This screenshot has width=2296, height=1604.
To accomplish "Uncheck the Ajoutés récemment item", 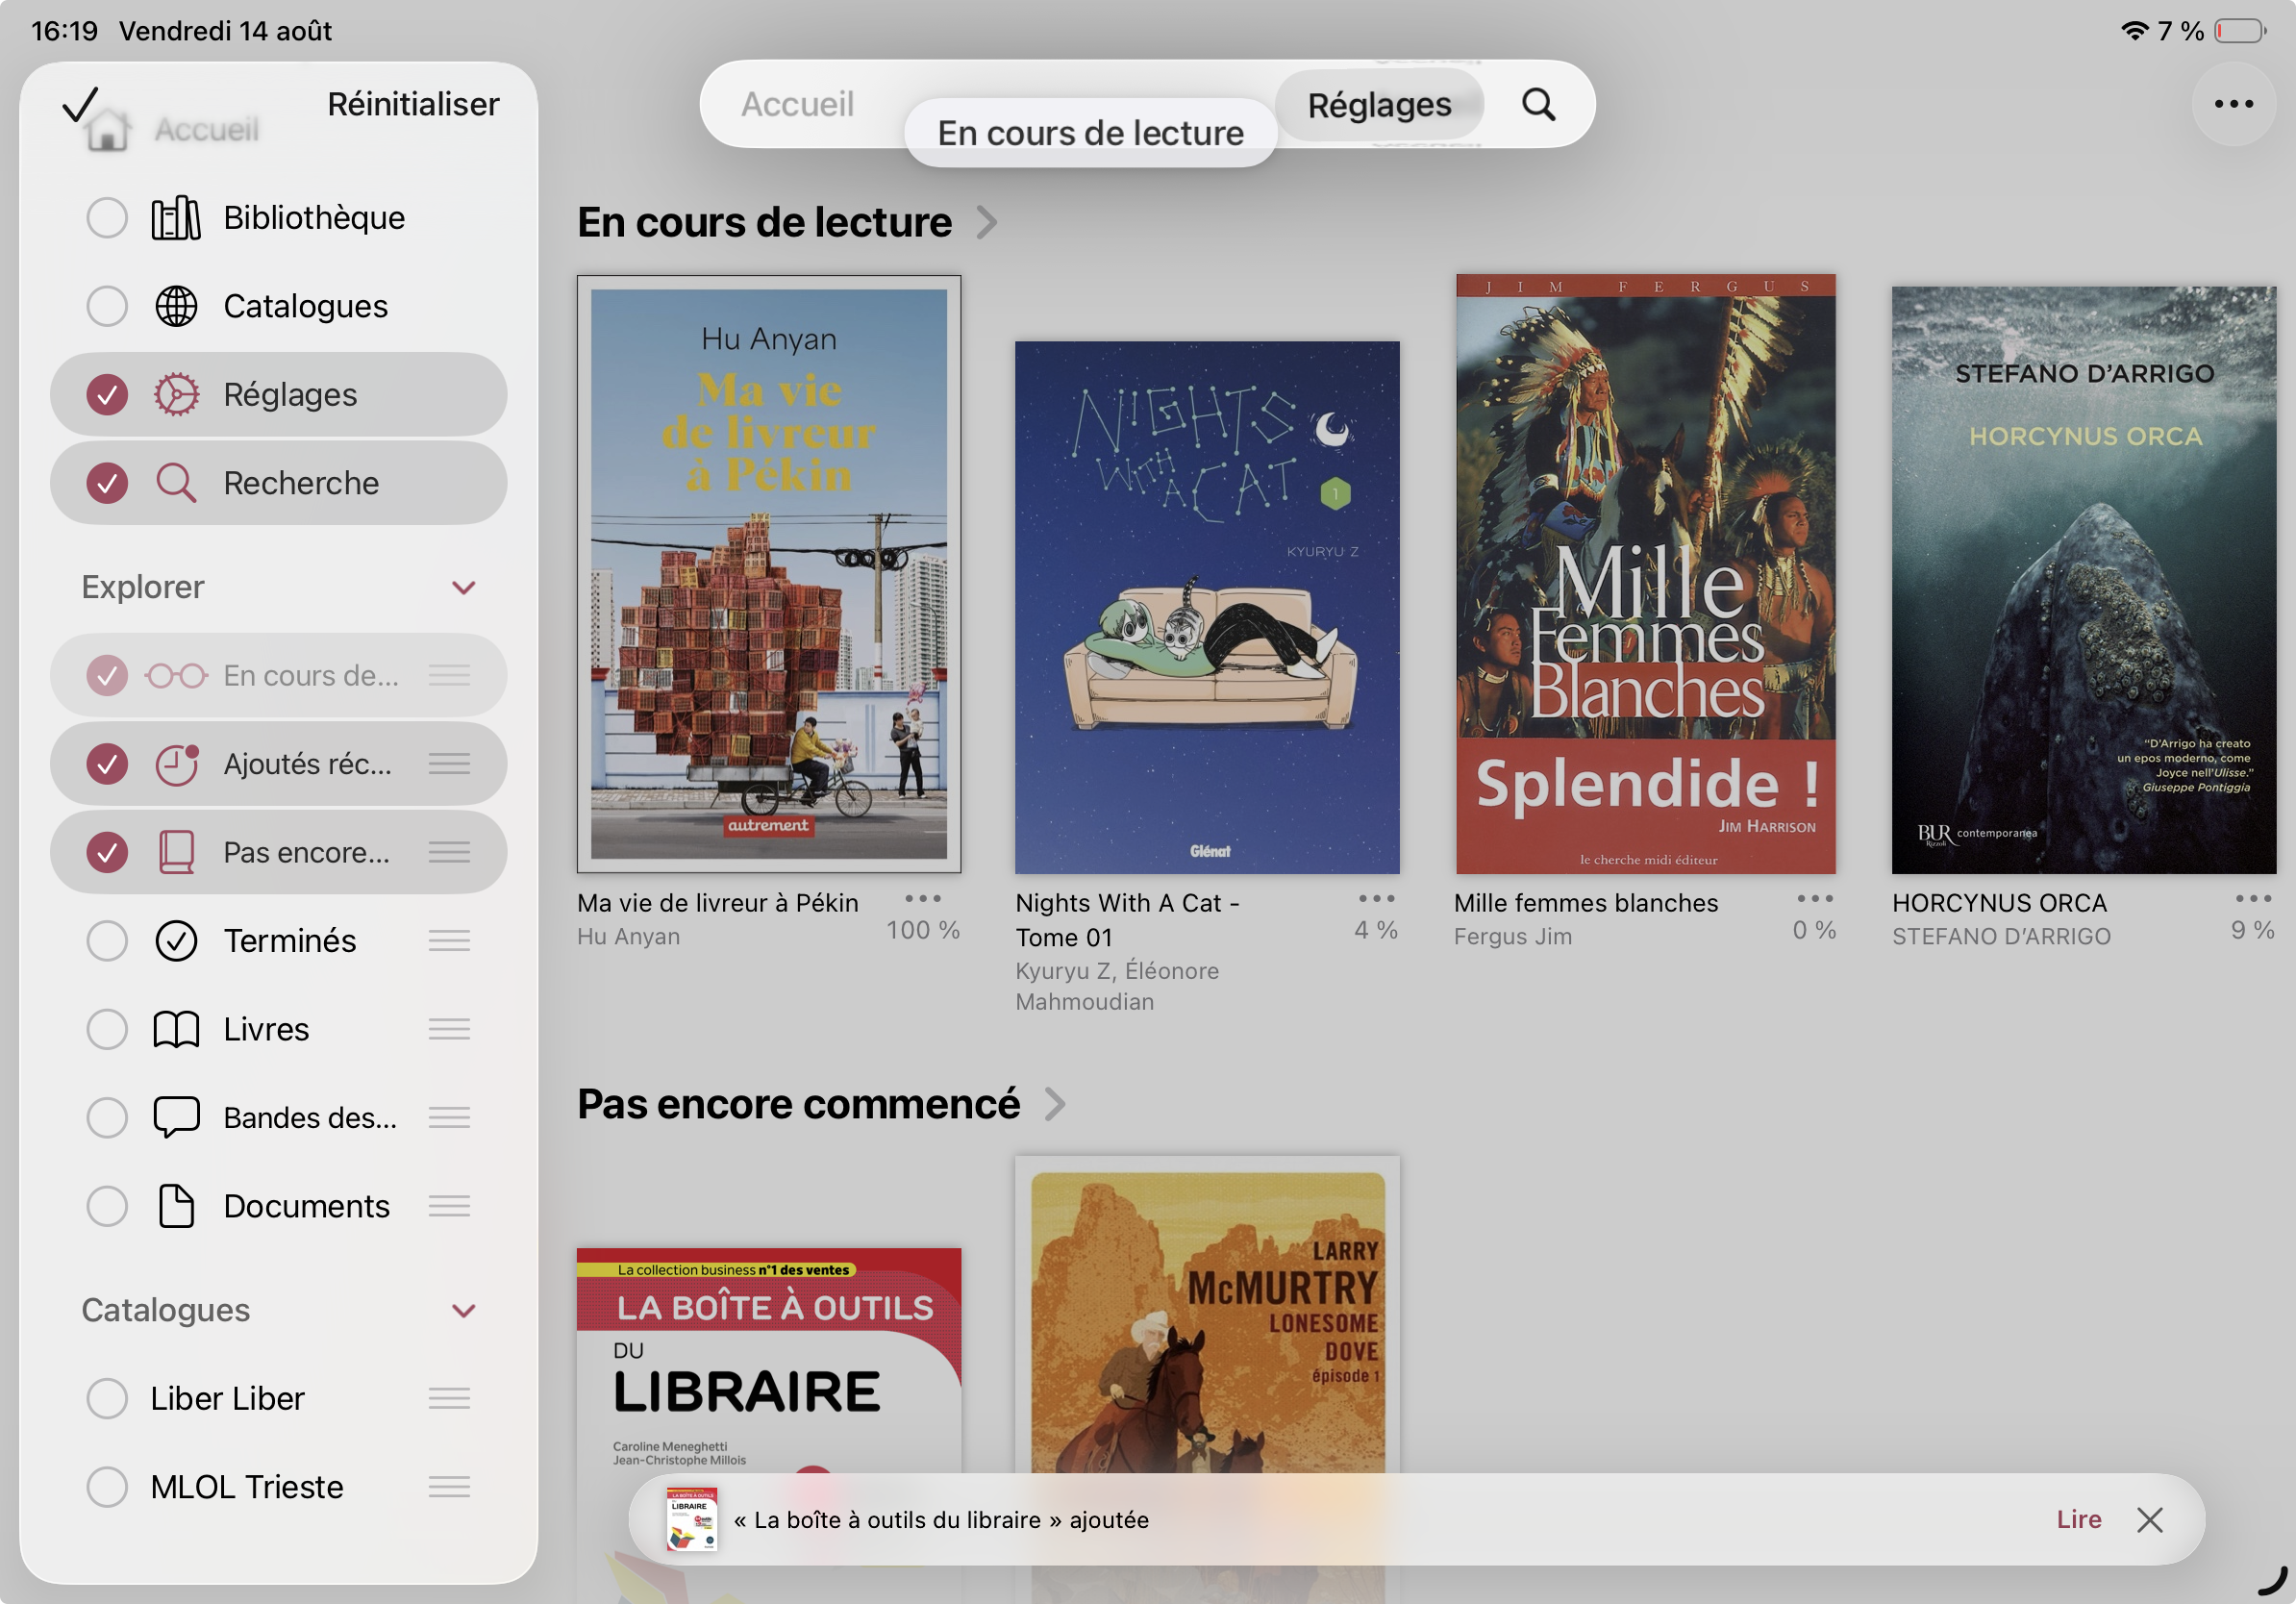I will (107, 764).
